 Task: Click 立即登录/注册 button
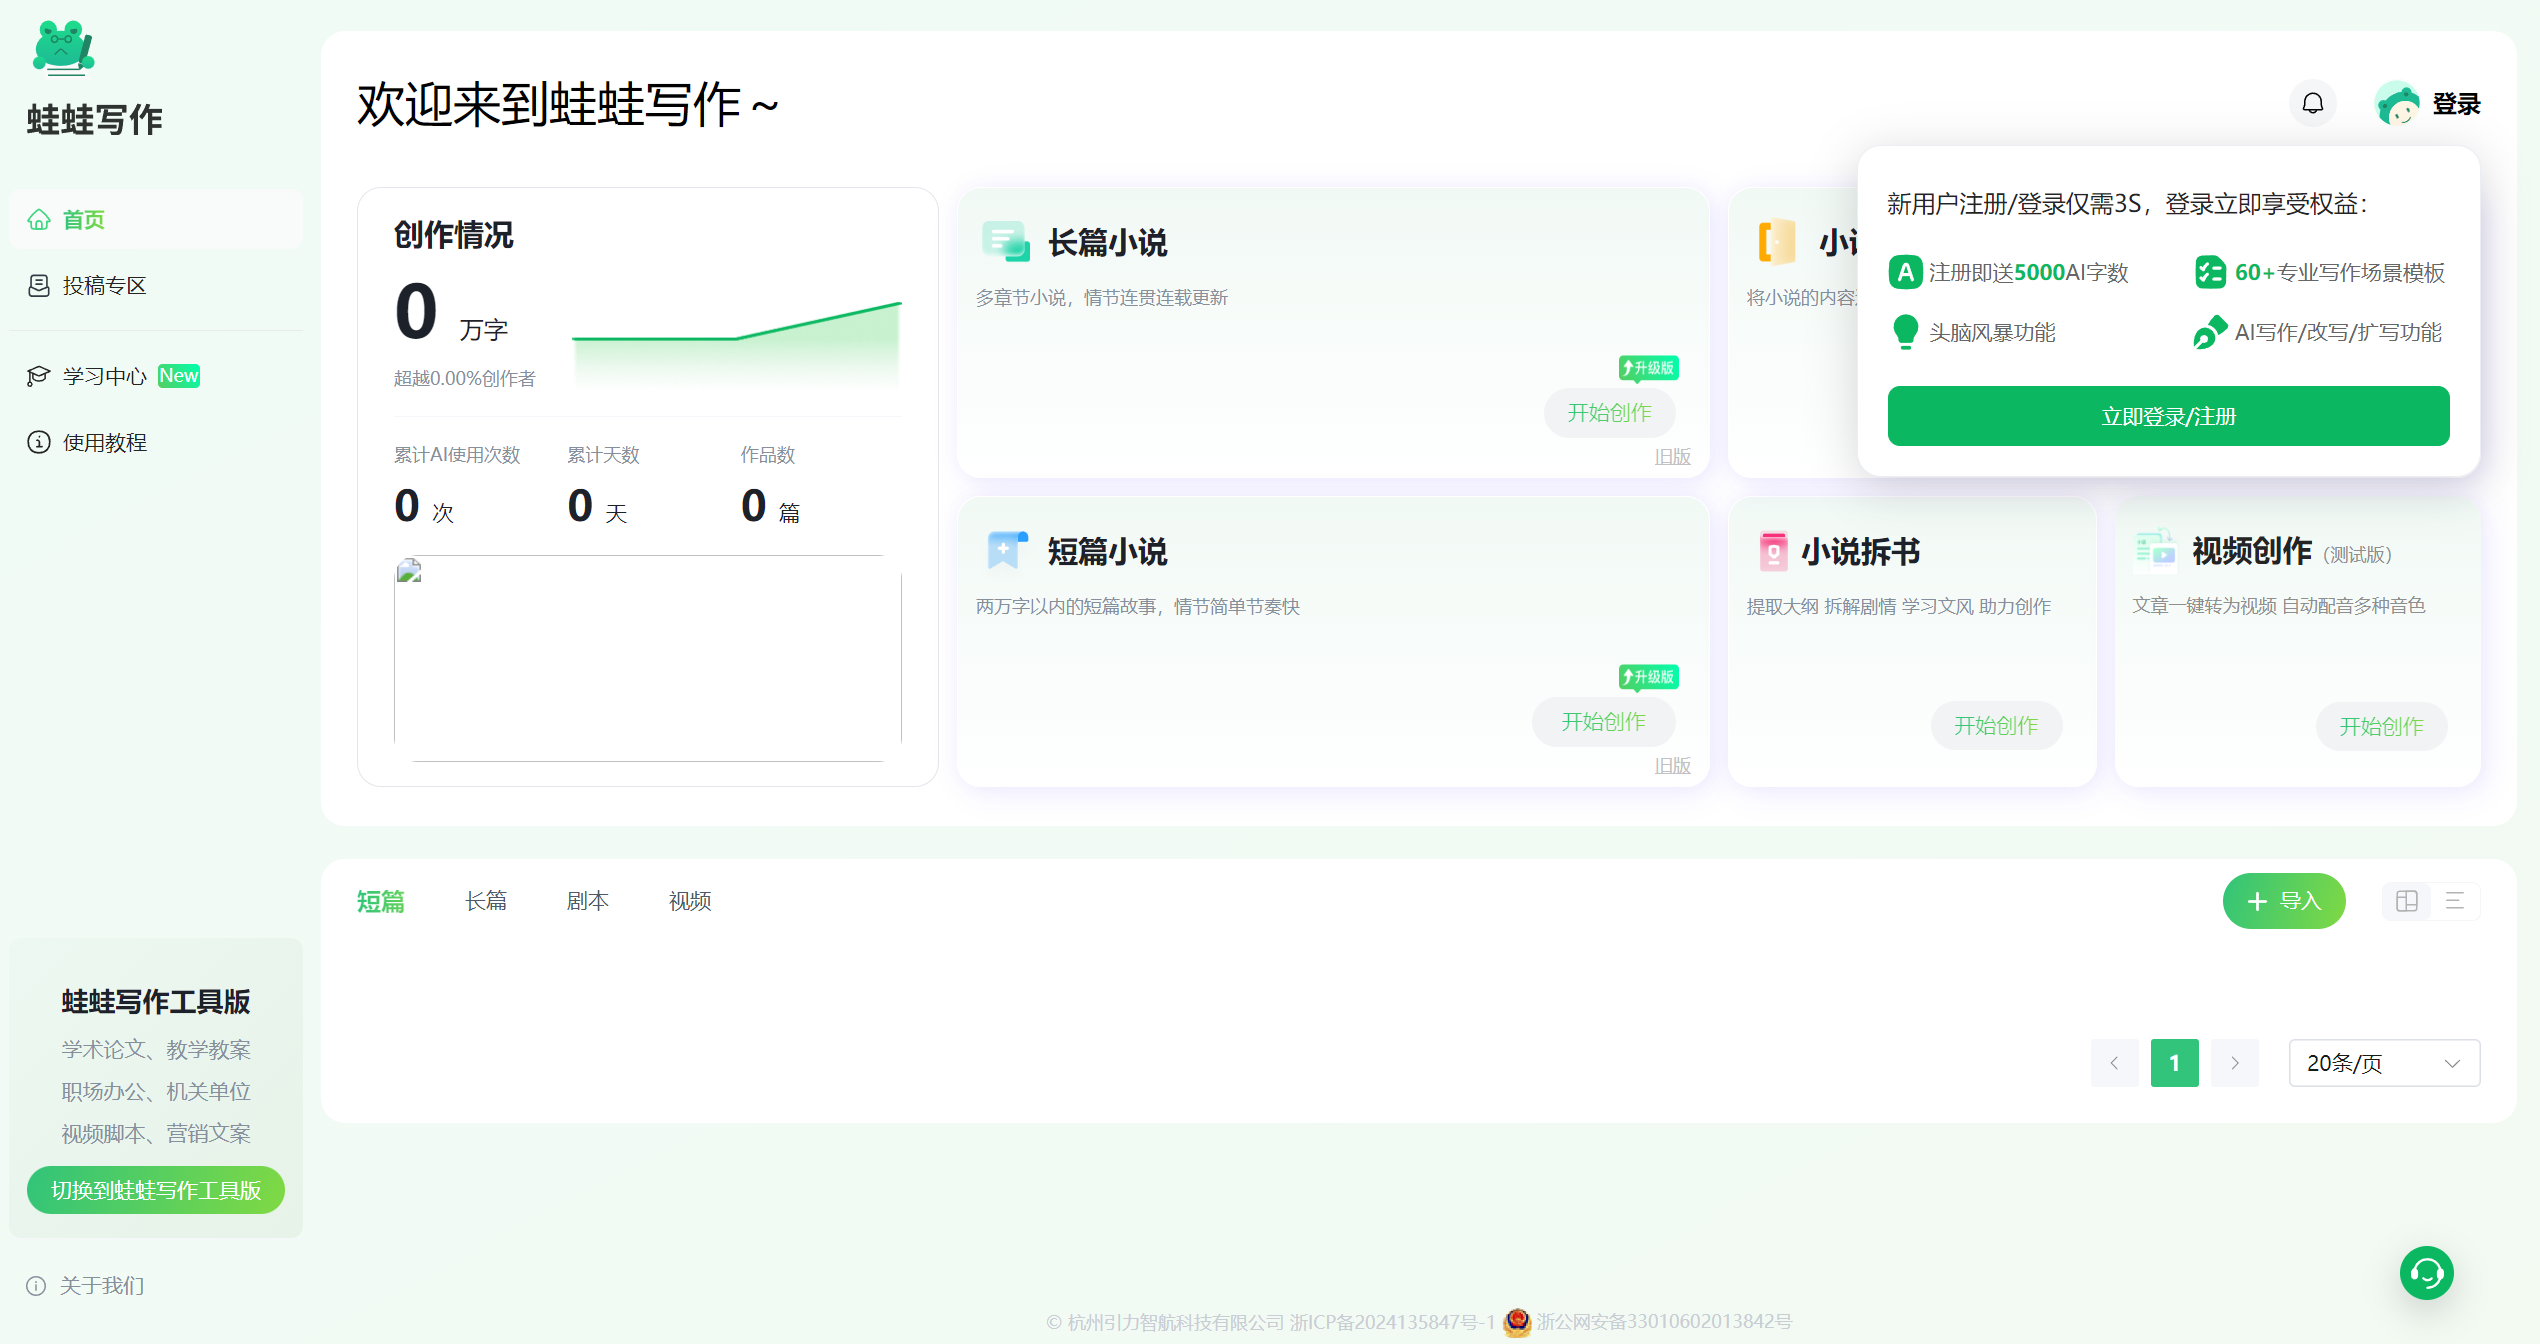point(2168,416)
